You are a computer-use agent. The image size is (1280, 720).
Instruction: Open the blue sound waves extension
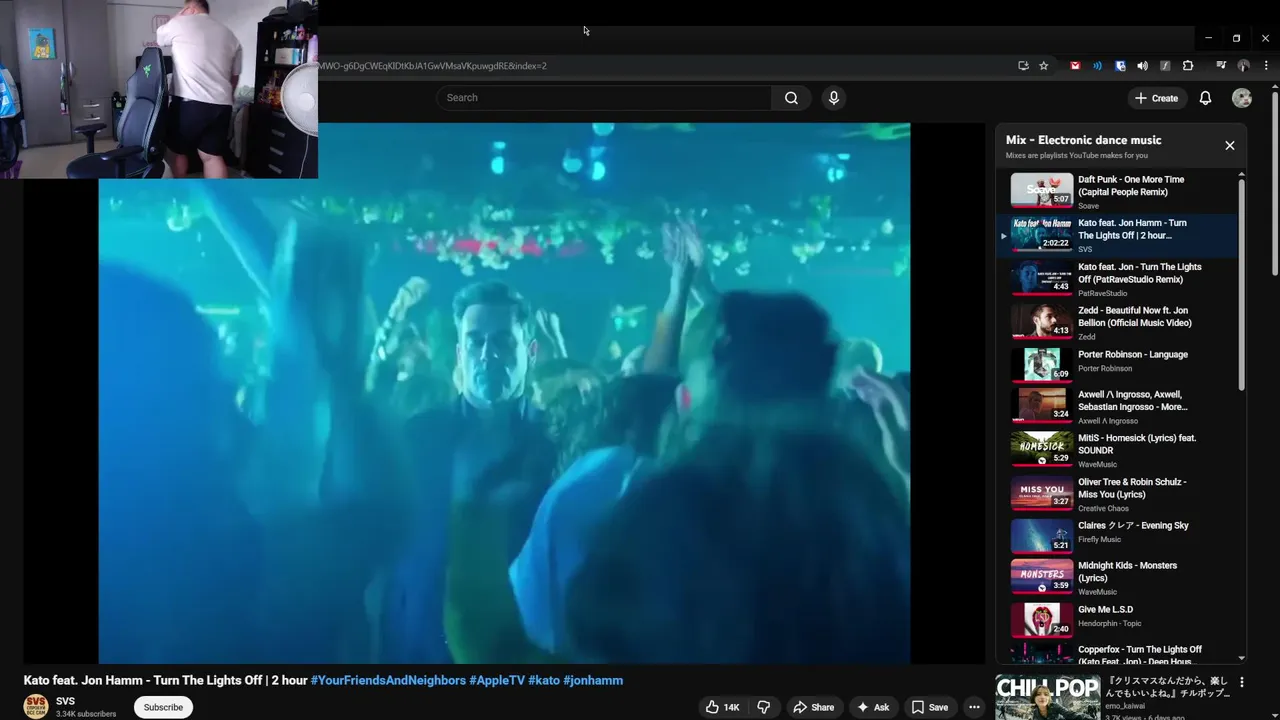(x=1097, y=66)
